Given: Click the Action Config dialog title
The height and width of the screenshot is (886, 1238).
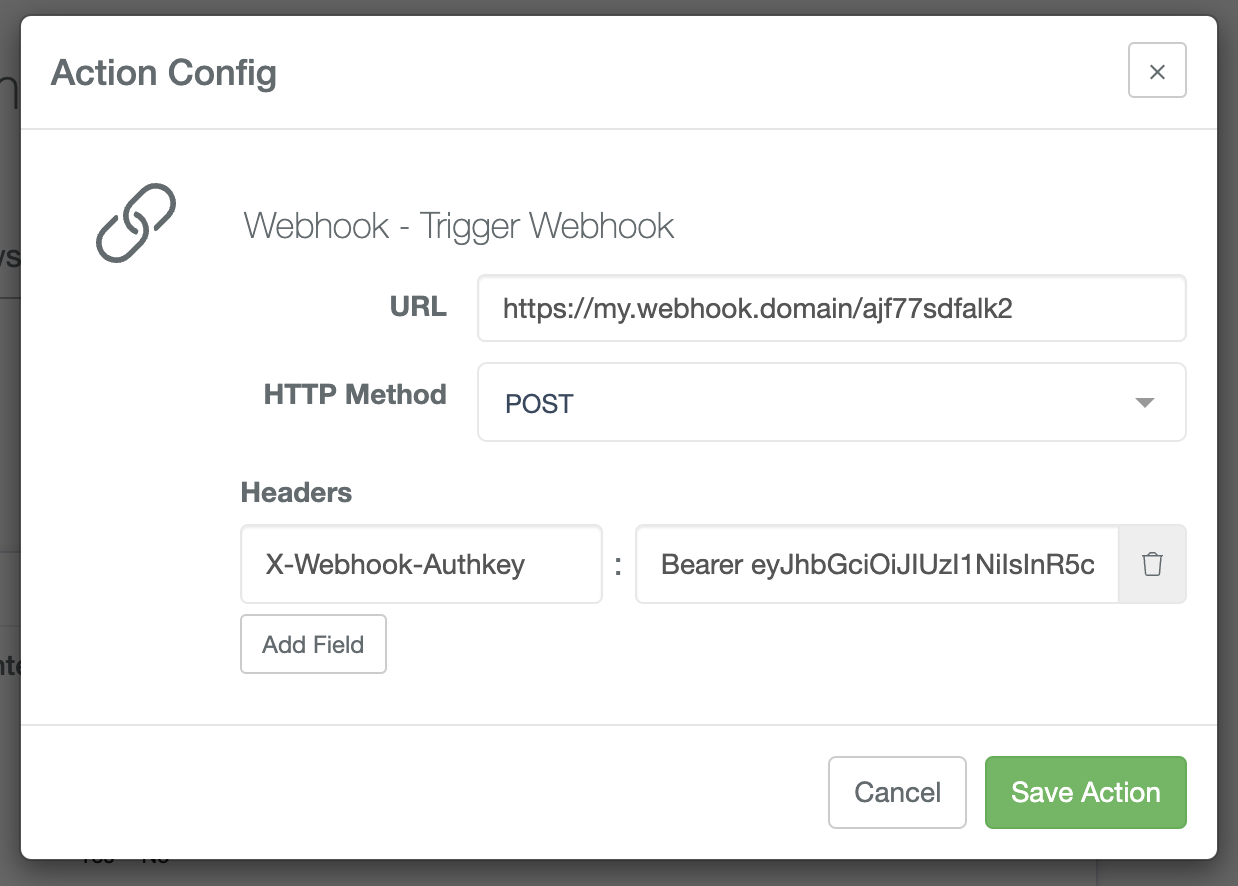Looking at the screenshot, I should (164, 72).
